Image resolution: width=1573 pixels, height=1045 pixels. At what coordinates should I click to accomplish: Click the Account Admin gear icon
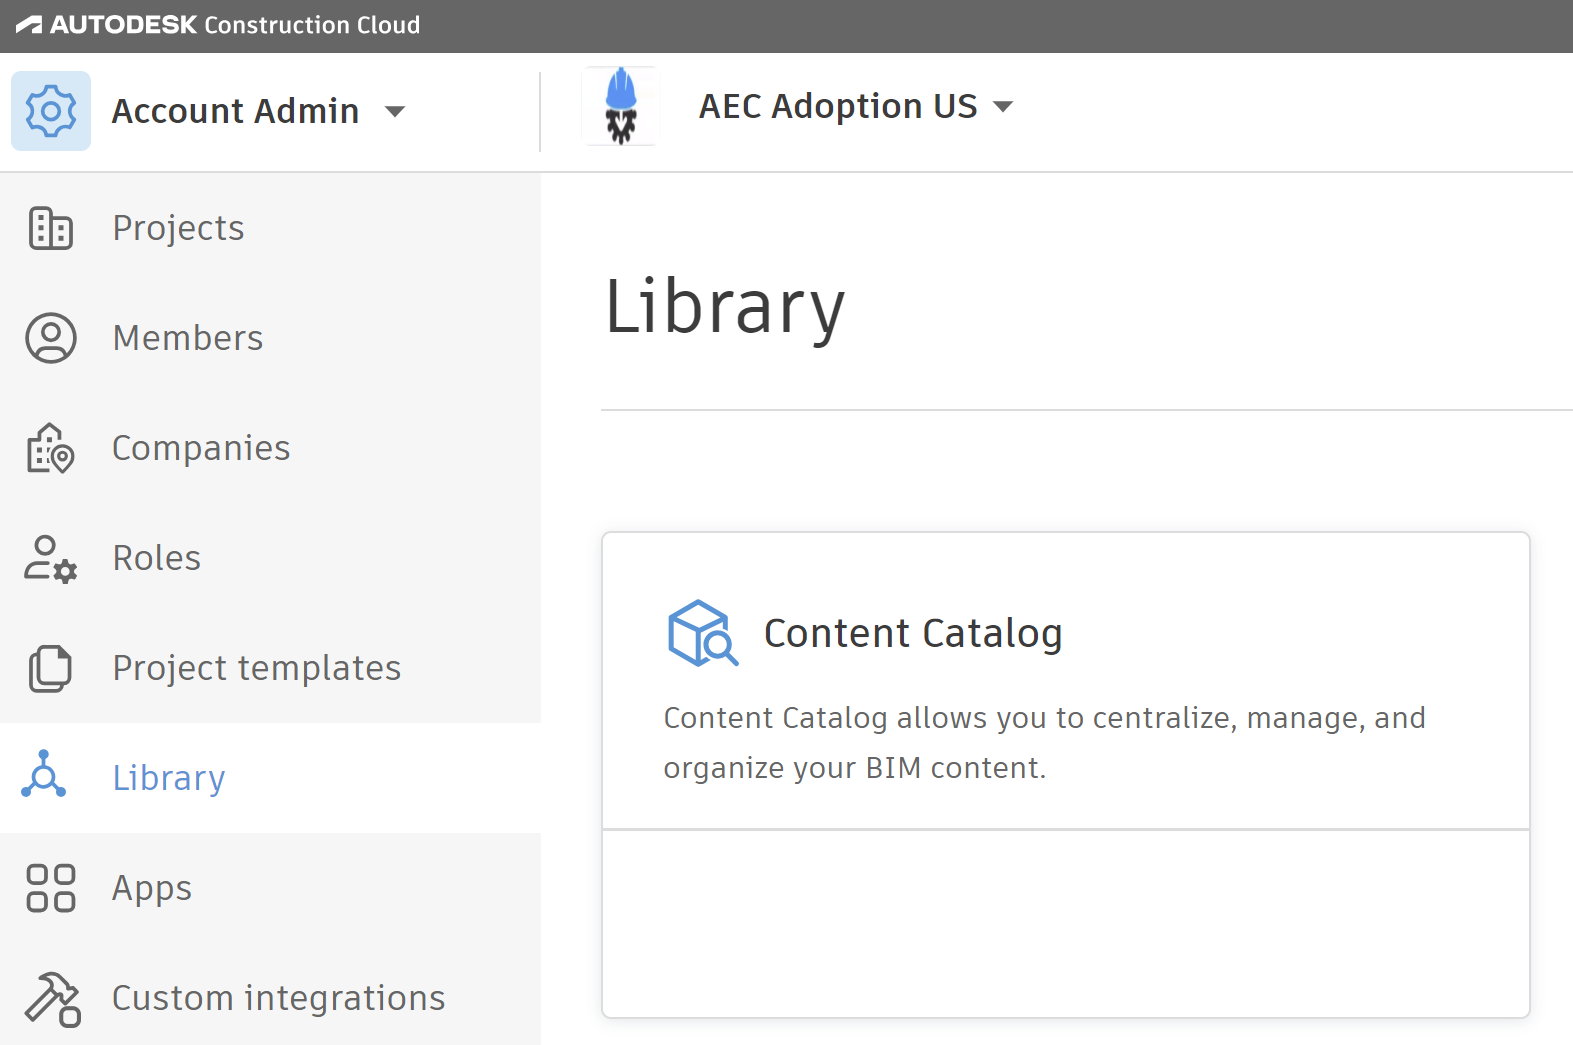tap(51, 111)
